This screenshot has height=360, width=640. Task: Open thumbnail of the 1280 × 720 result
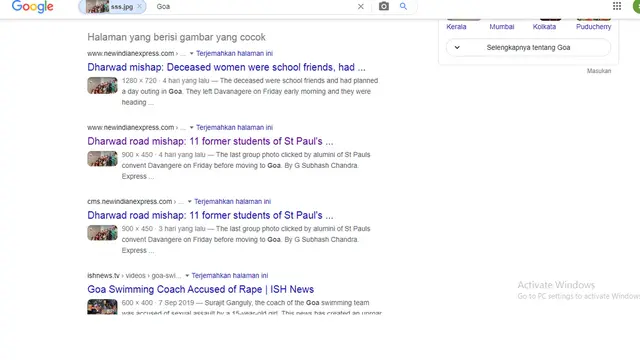tap(102, 85)
